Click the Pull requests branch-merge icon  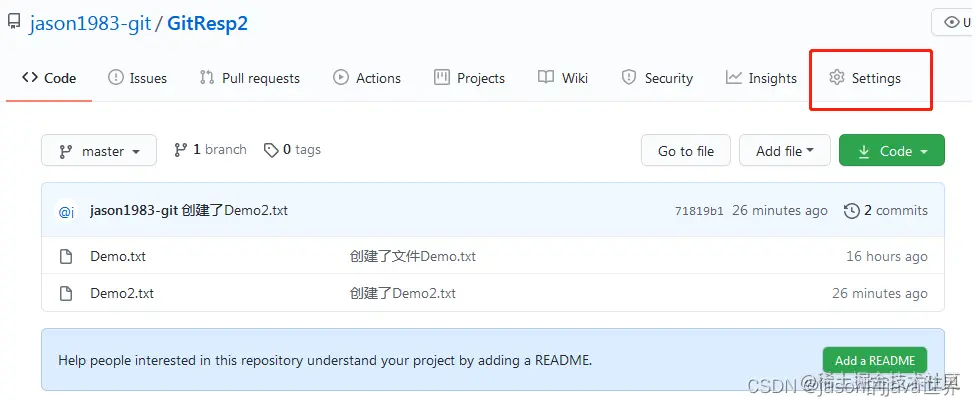click(207, 78)
